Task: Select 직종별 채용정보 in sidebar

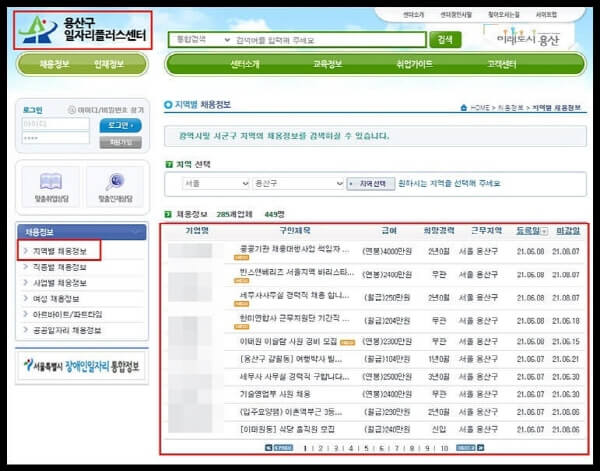Action: (59, 267)
